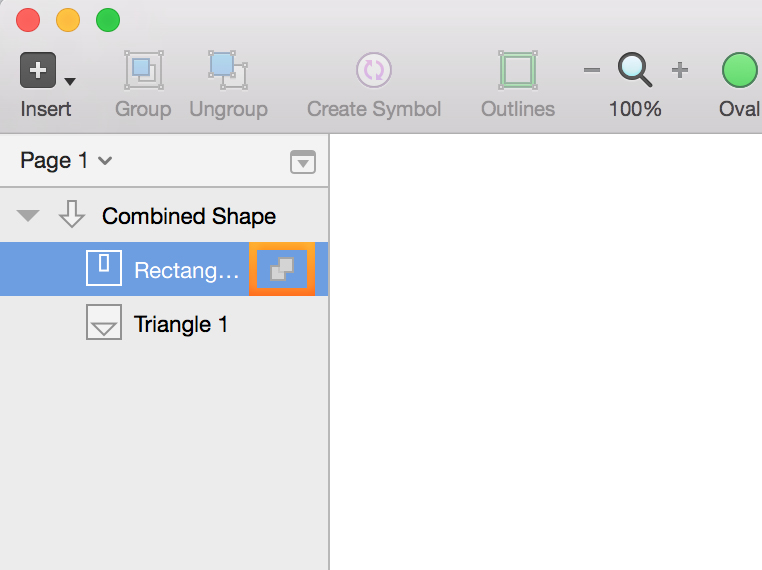Click the Rectangle layer thumbnail

[104, 269]
